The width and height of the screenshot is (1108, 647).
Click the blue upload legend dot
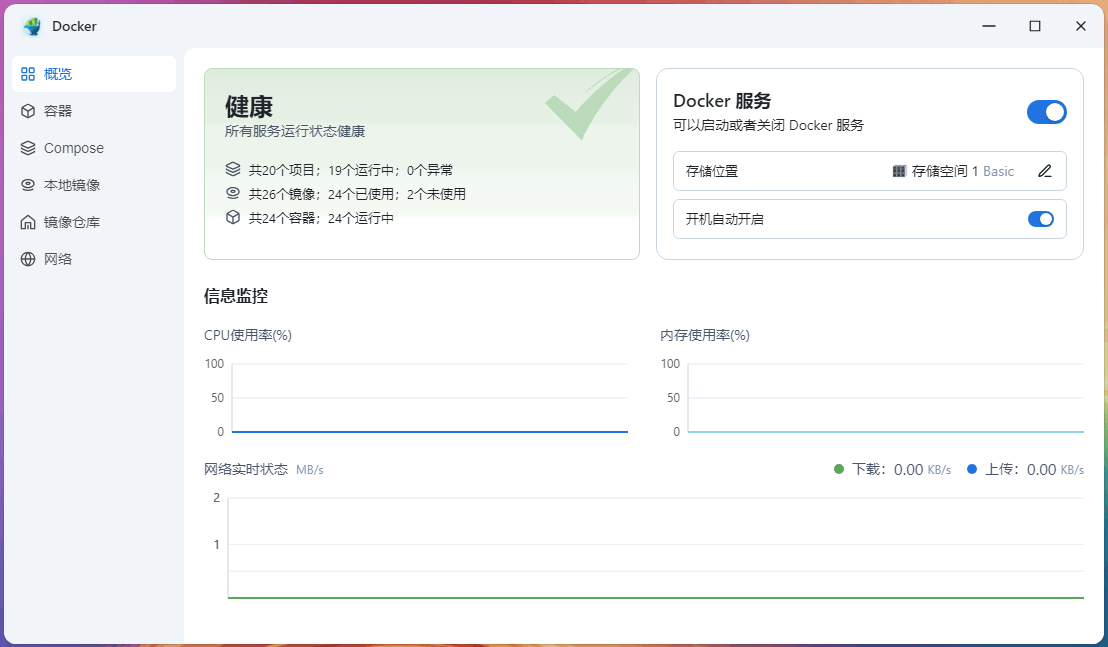point(972,469)
